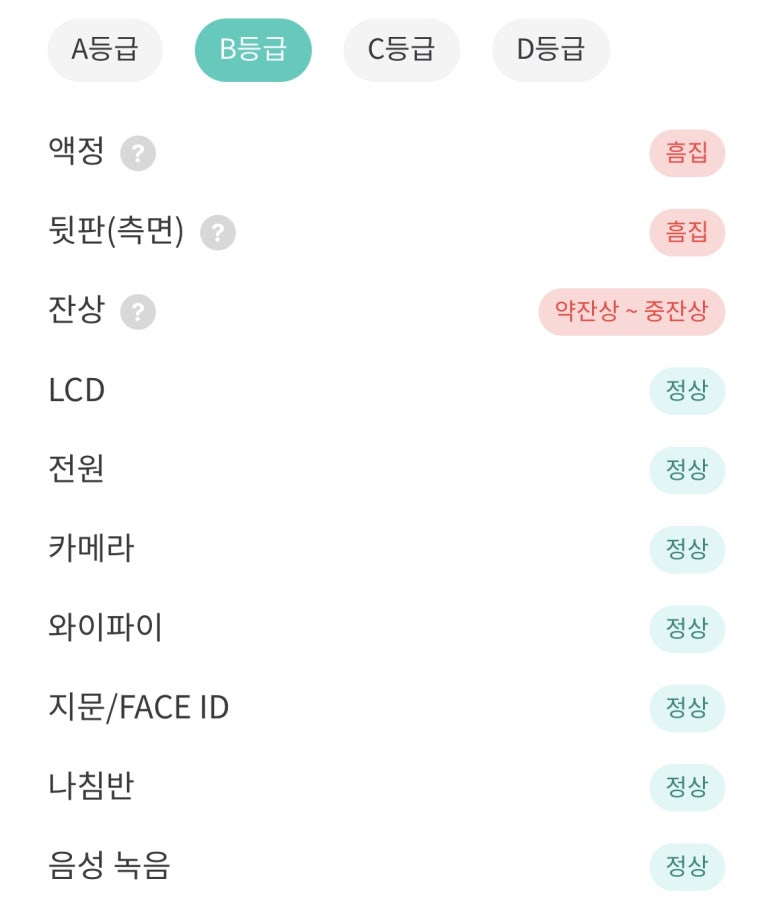The image size is (773, 918).
Task: Click the 정상 badge for LCD
Action: (687, 391)
